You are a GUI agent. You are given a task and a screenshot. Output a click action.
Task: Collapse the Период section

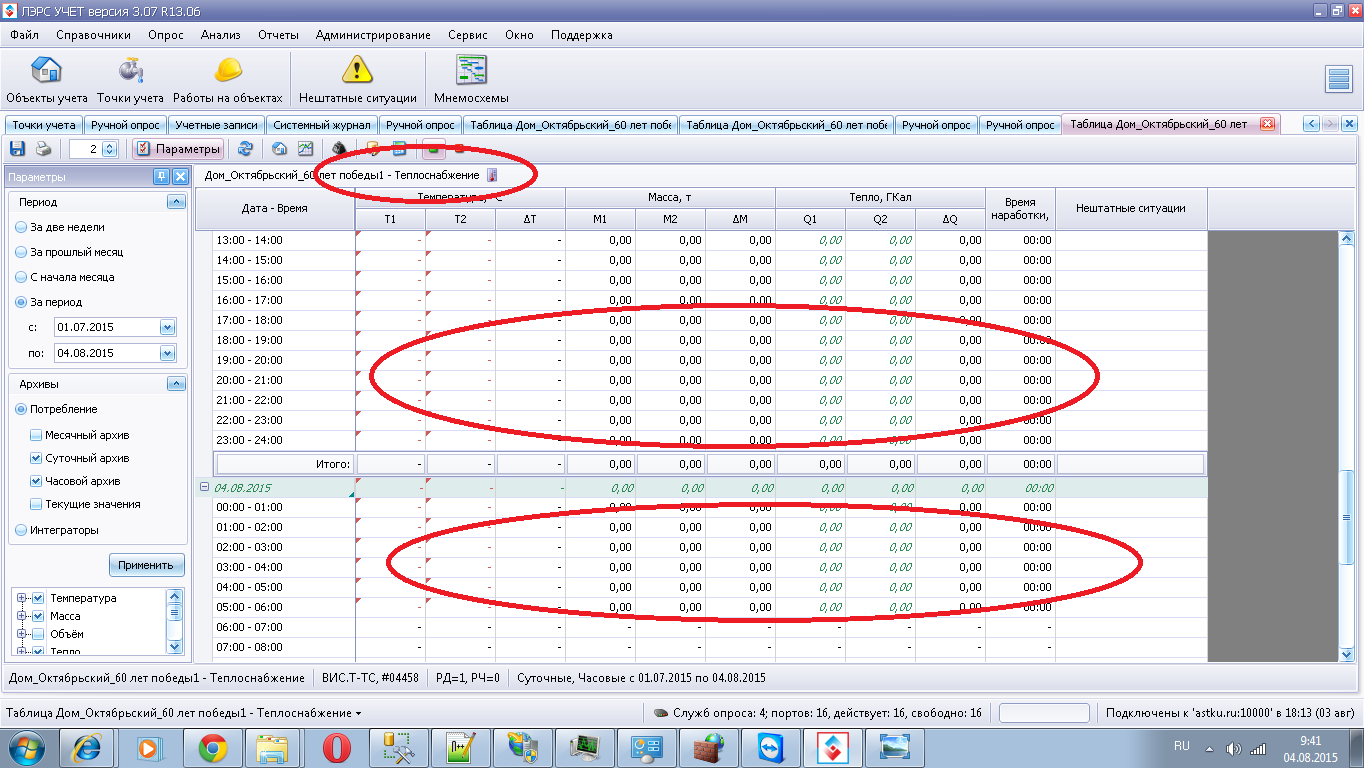[176, 202]
